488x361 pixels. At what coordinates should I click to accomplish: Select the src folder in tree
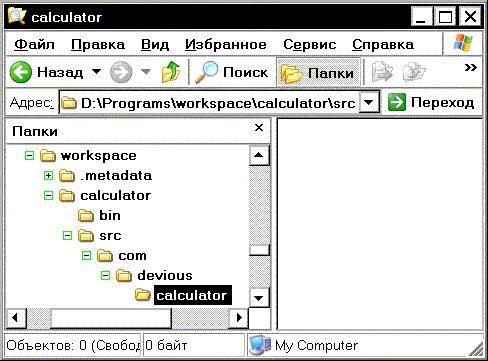tap(110, 236)
